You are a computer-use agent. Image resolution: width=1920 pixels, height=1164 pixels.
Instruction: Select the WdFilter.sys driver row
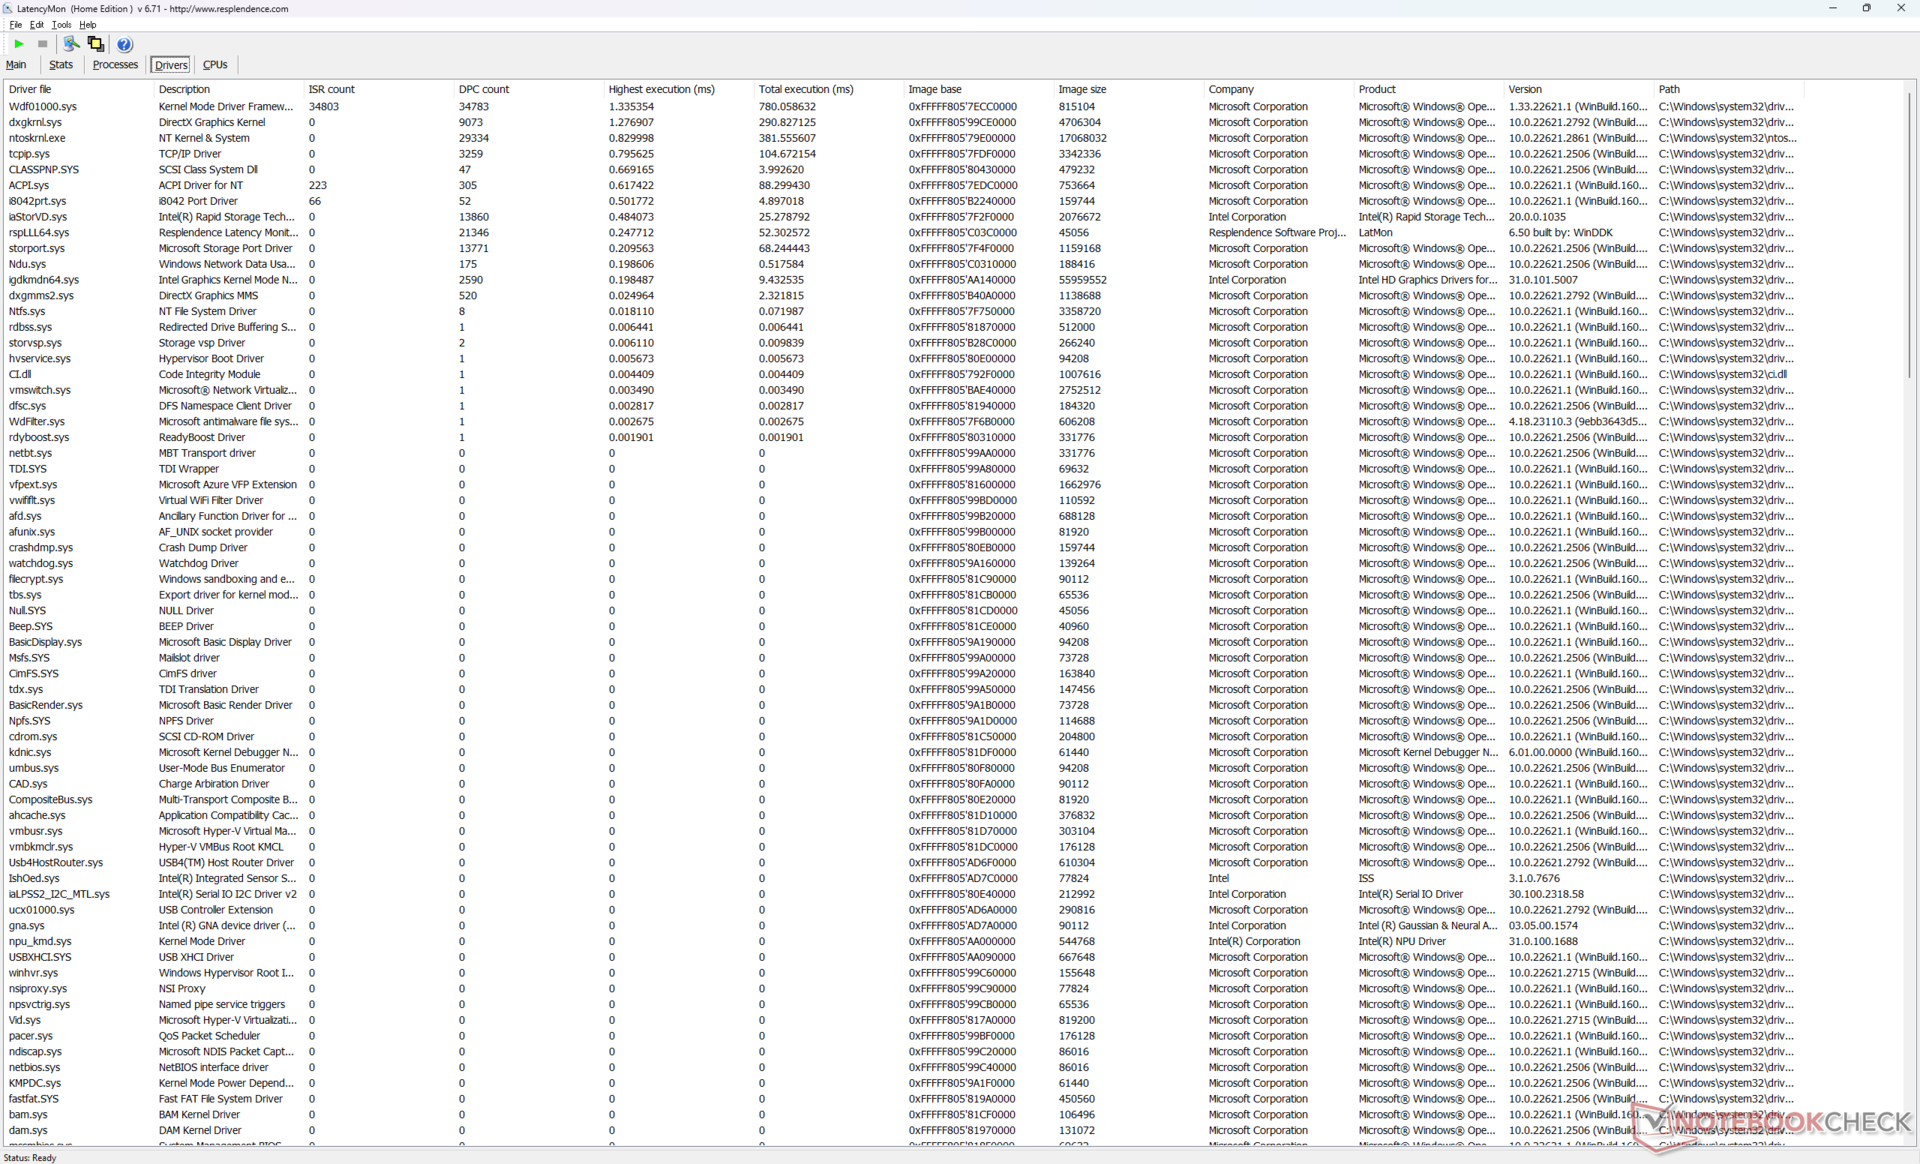[902, 421]
